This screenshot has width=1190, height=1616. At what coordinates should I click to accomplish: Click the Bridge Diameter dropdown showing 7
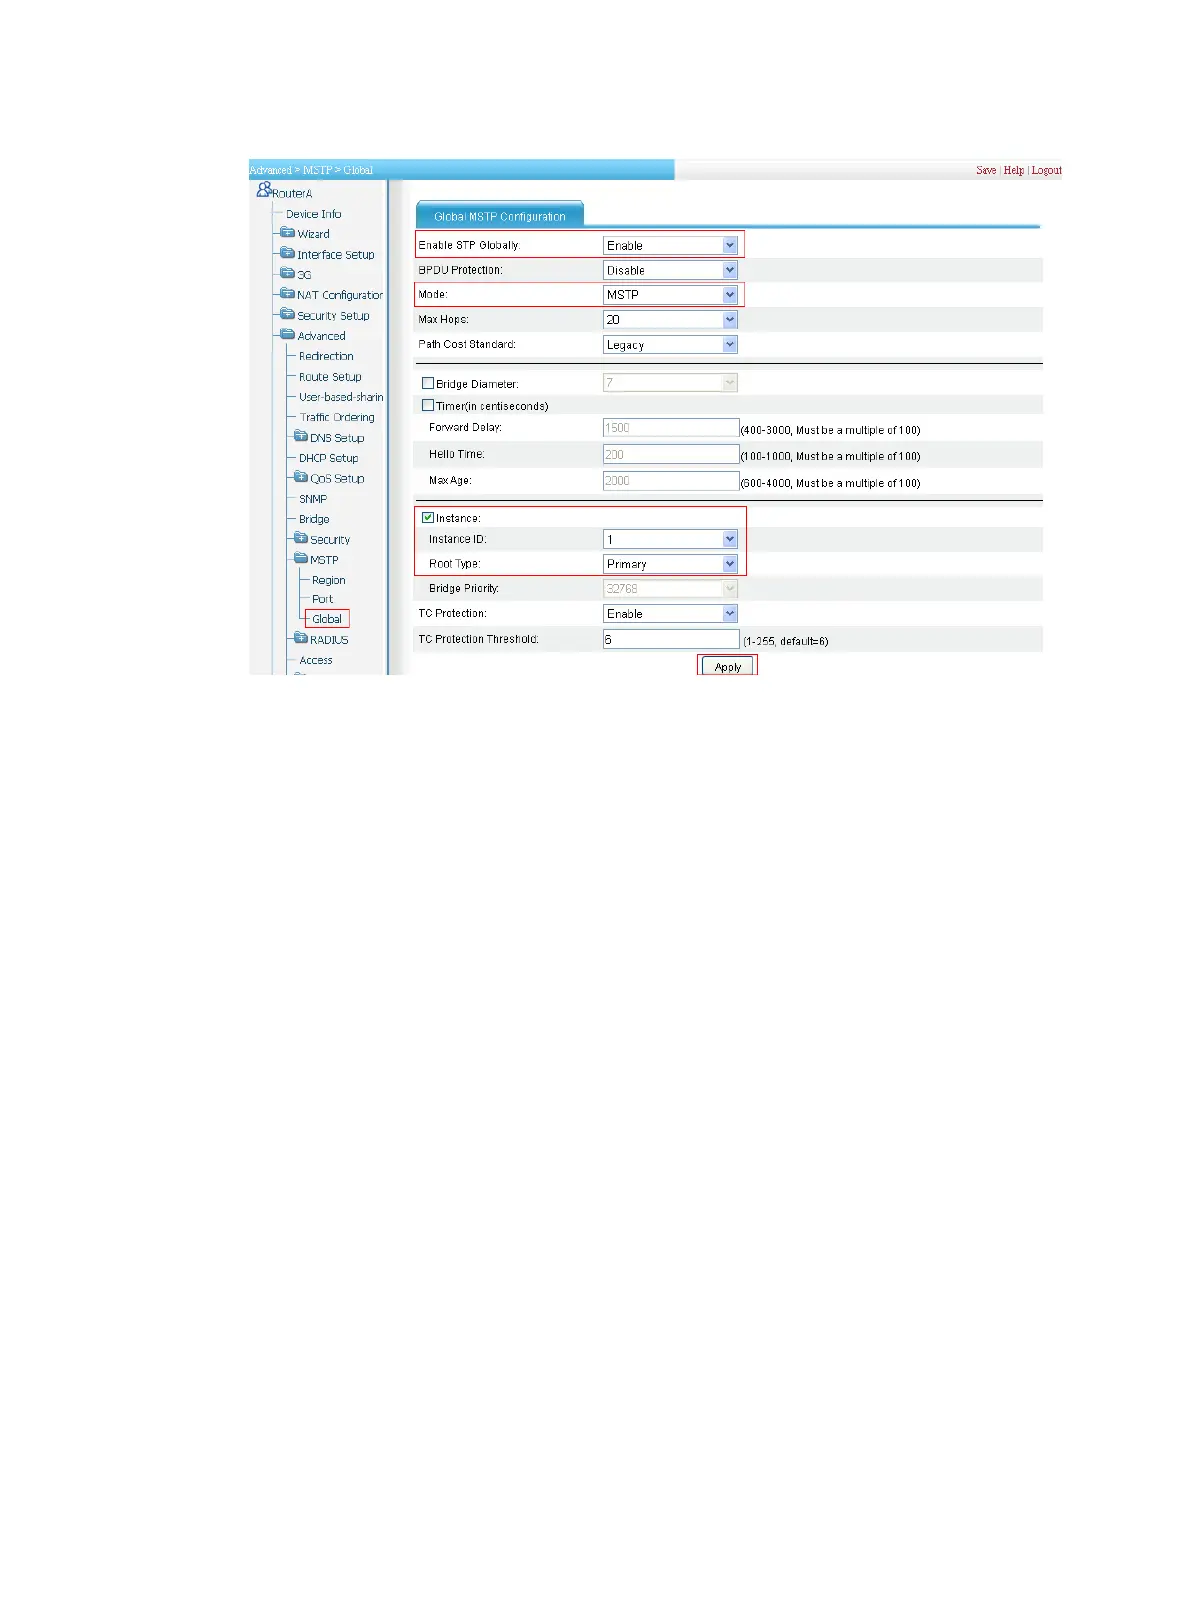pyautogui.click(x=670, y=382)
